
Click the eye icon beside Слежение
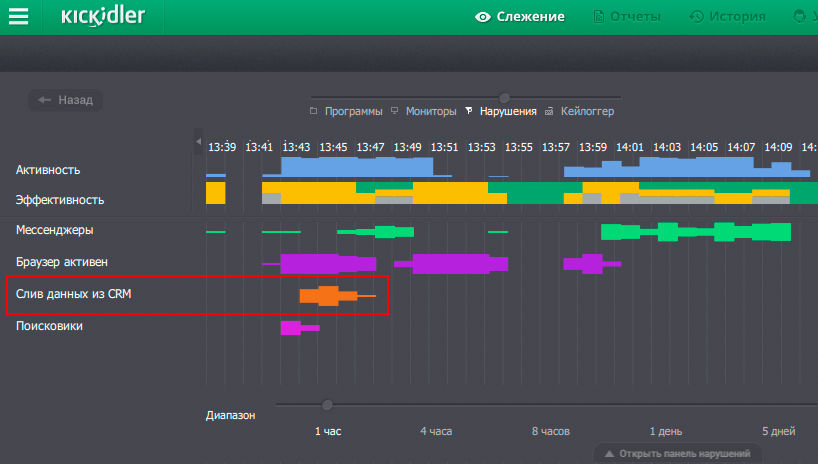coord(483,17)
